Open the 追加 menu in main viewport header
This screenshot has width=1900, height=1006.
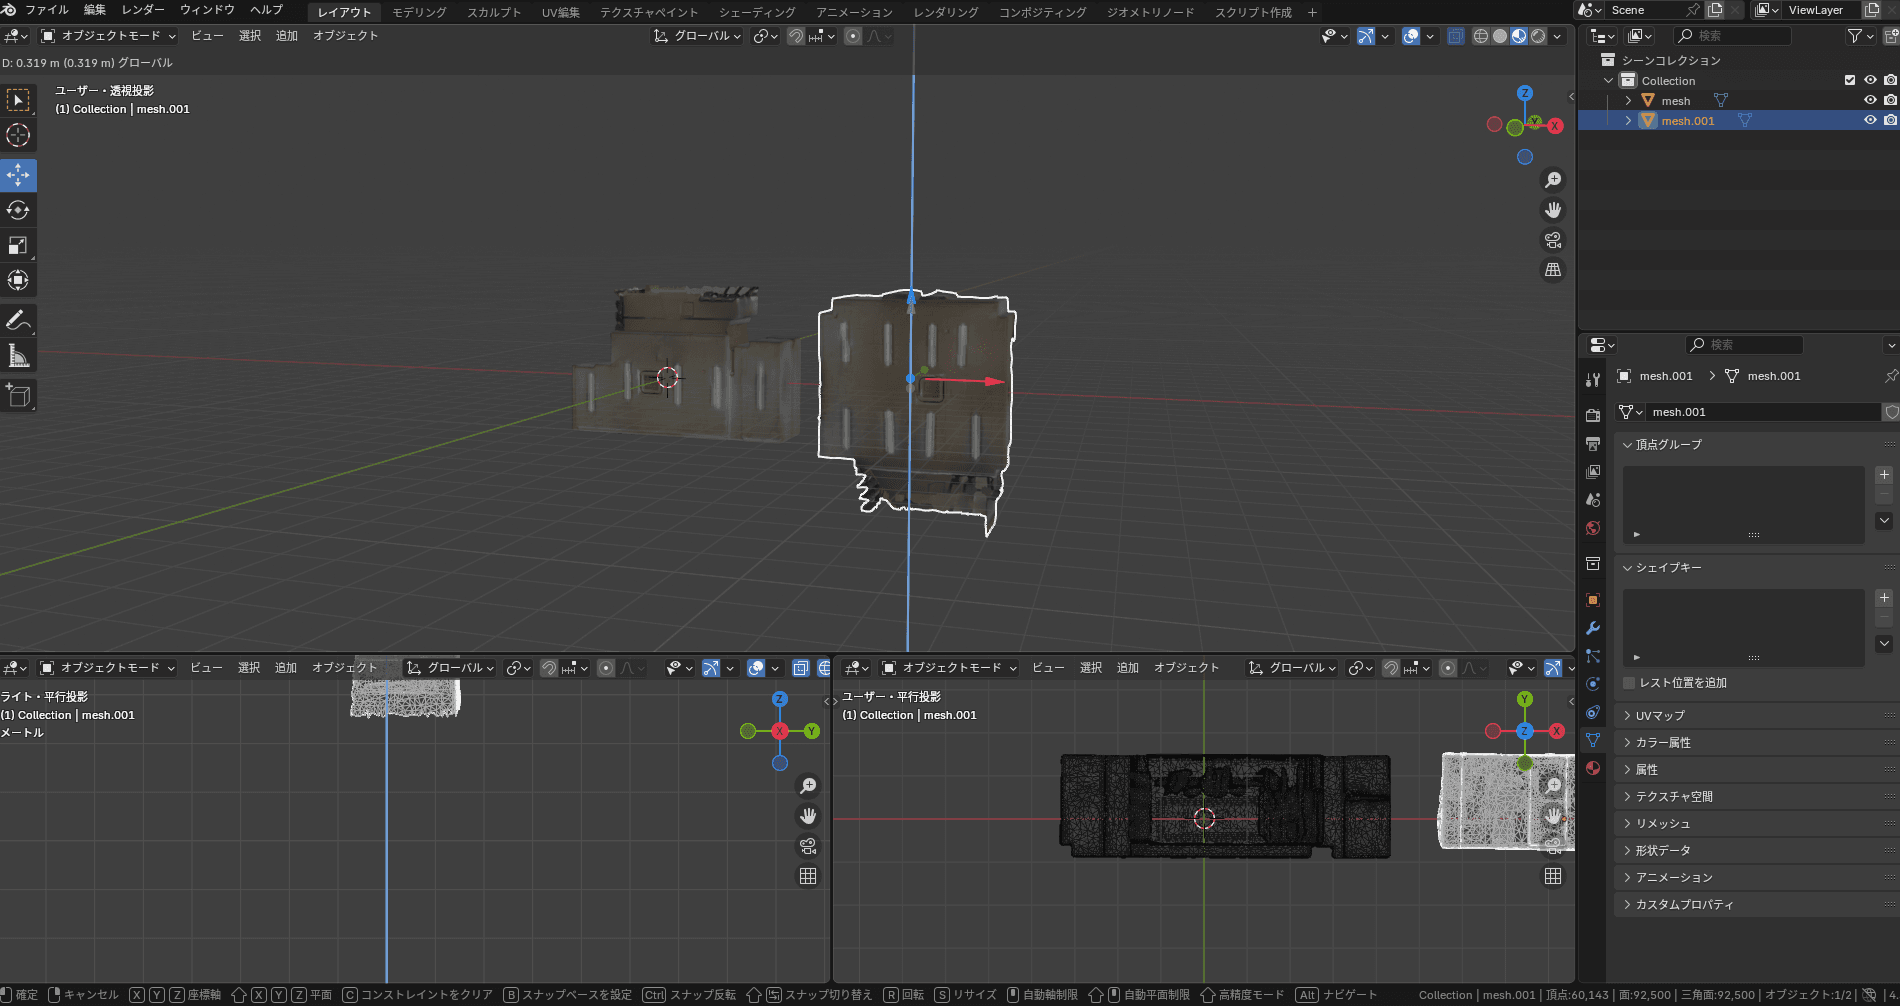coord(287,36)
